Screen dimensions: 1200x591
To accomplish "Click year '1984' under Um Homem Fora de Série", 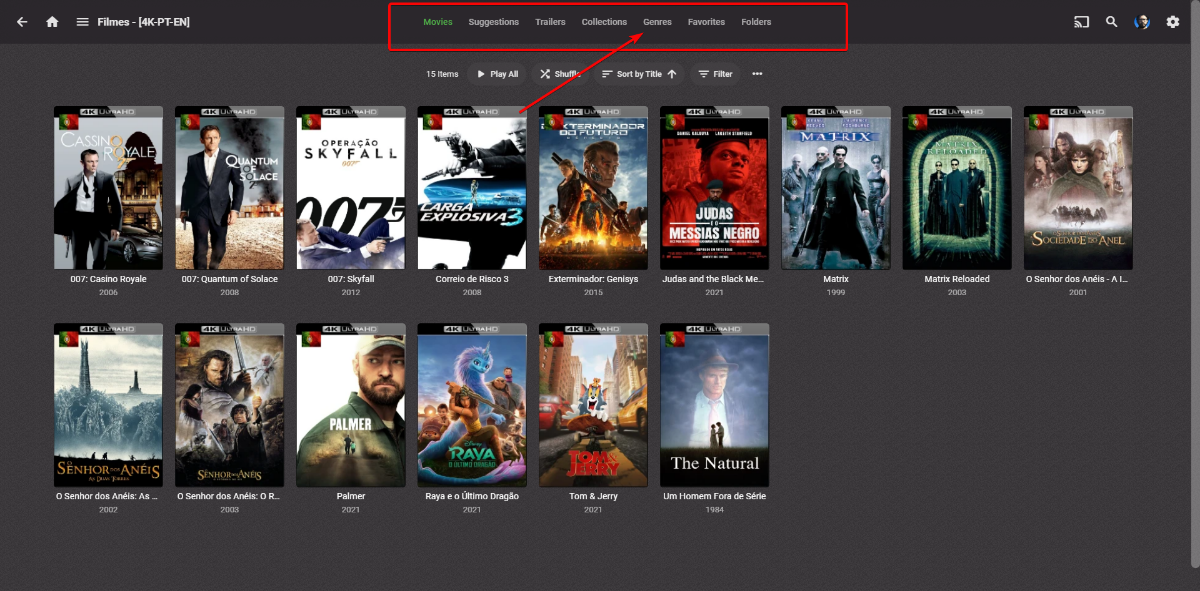I will (715, 510).
